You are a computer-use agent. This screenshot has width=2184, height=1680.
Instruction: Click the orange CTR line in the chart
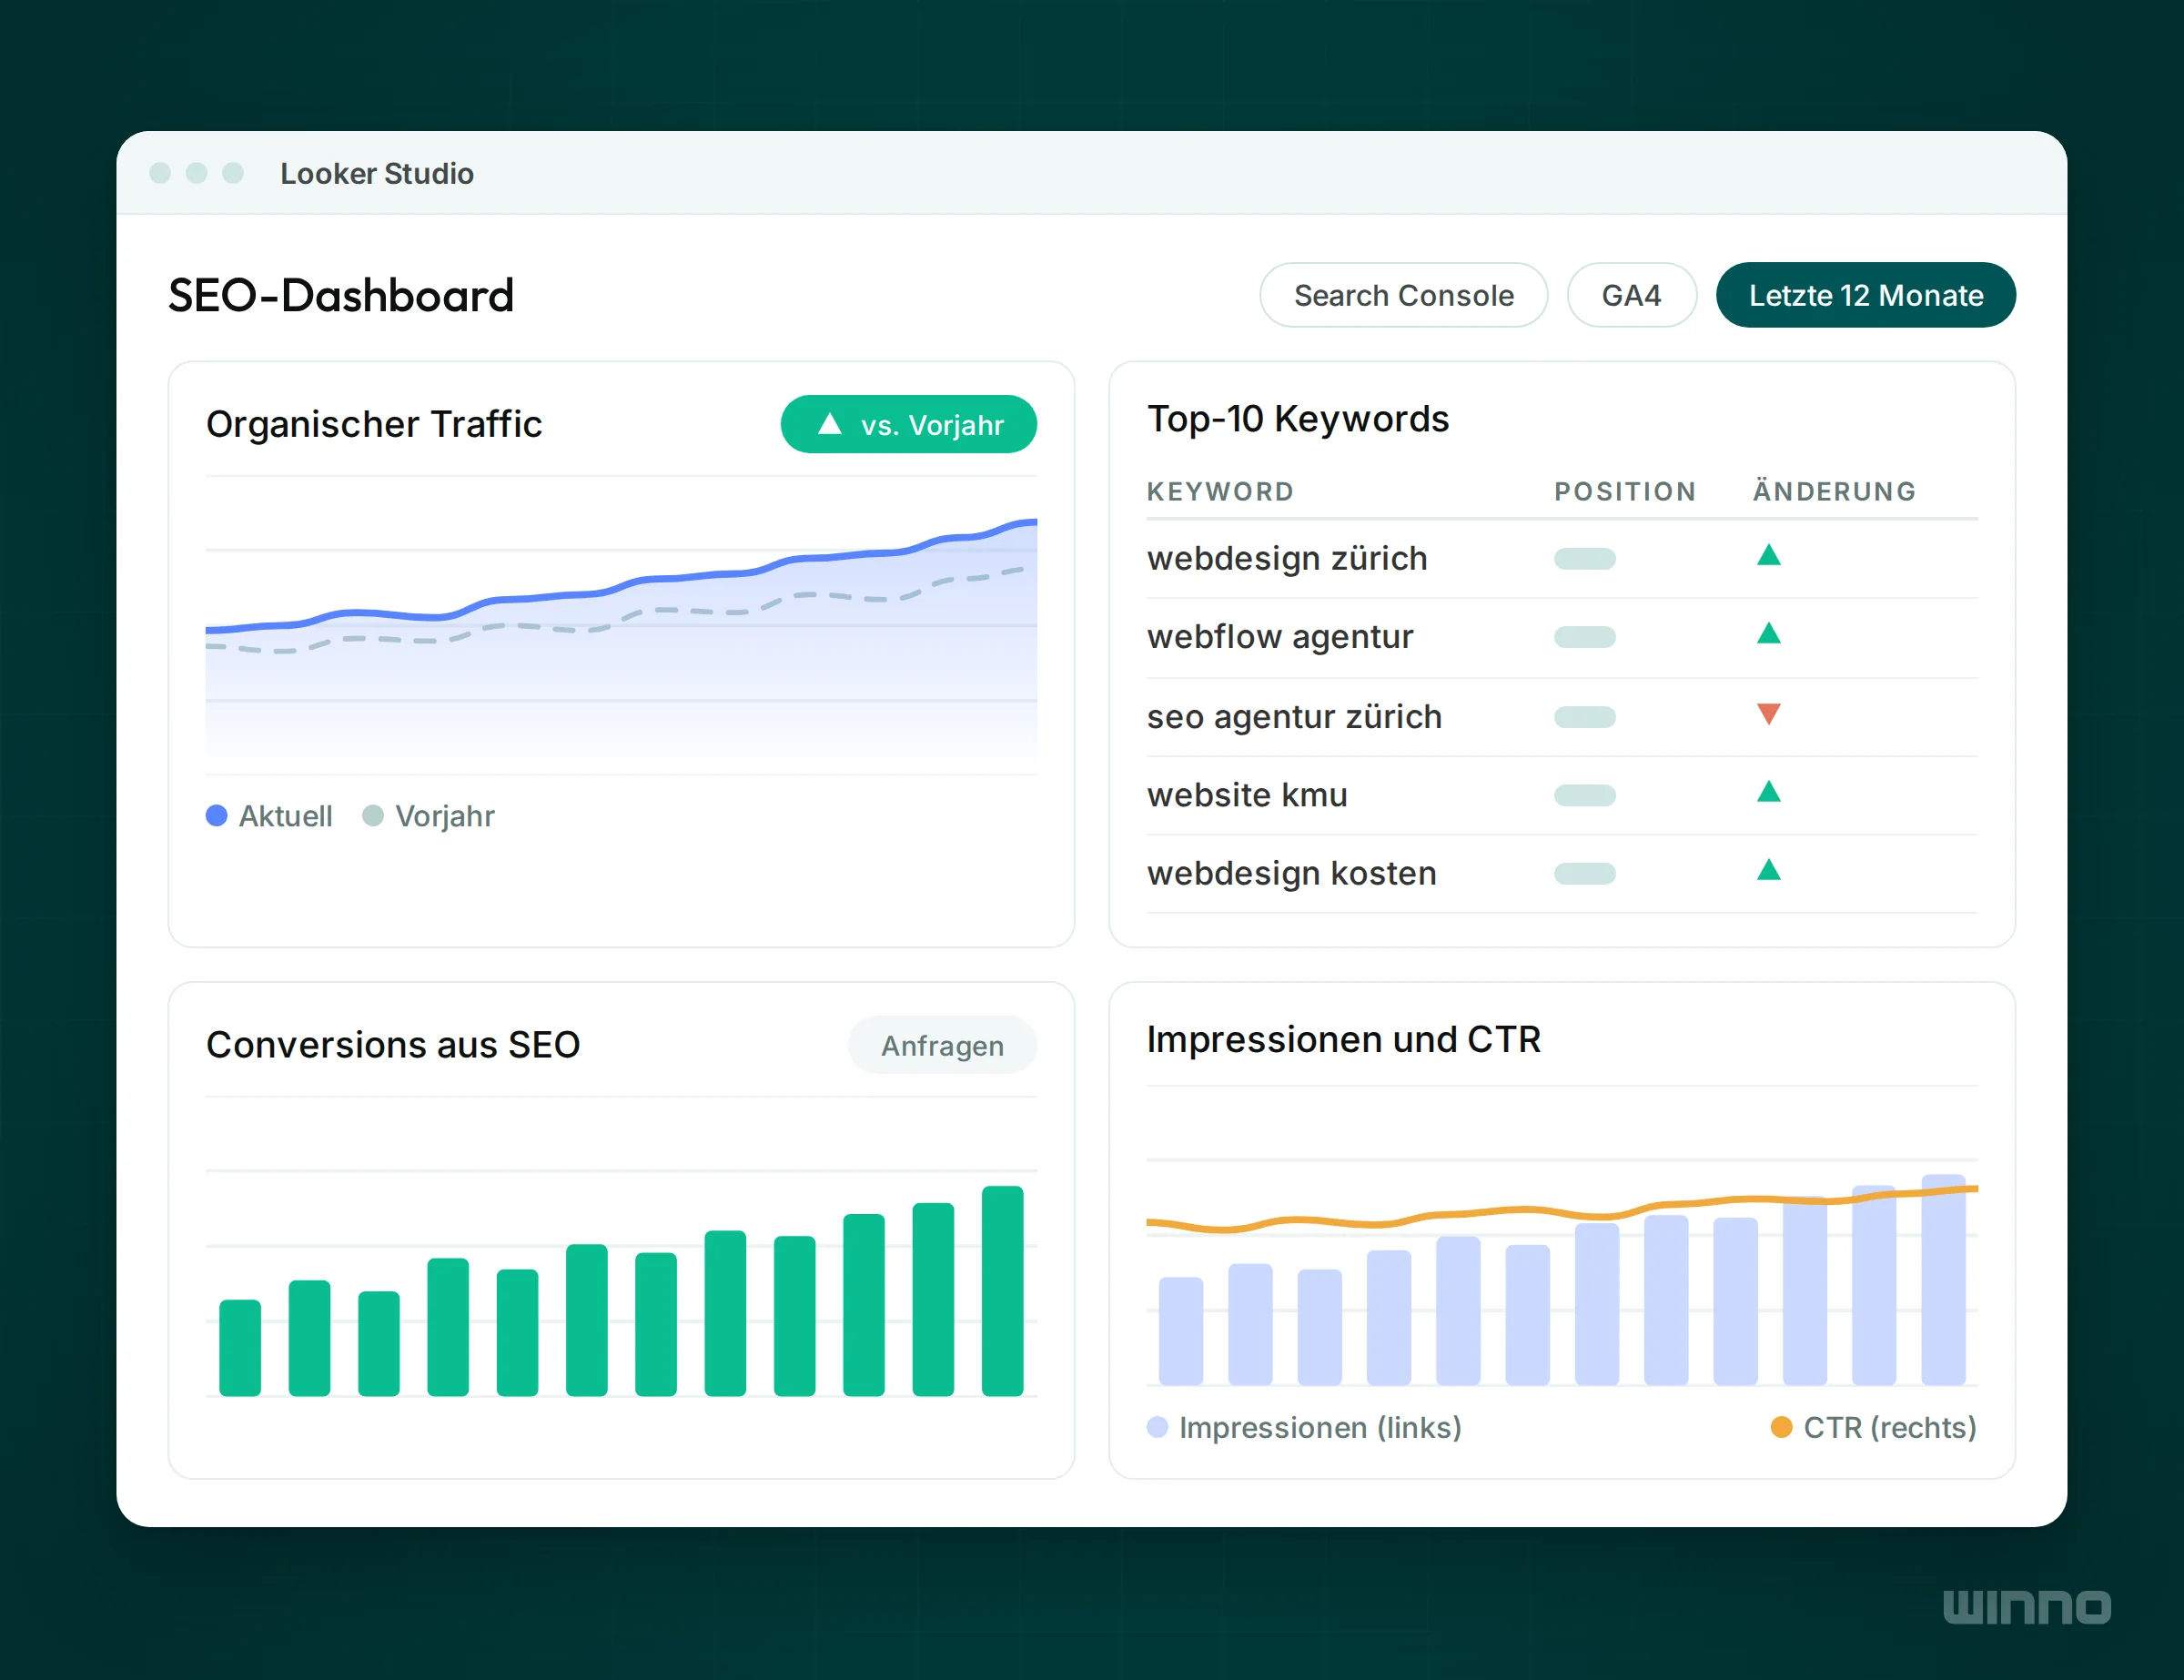[1561, 1211]
